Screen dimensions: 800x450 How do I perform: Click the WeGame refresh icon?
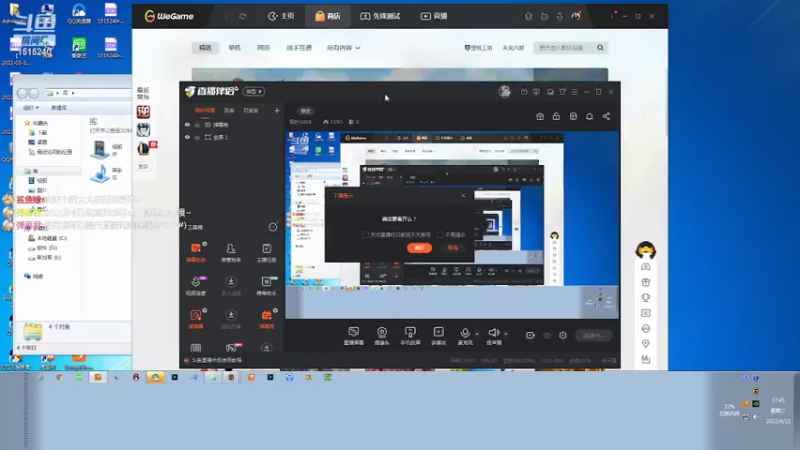pos(243,16)
